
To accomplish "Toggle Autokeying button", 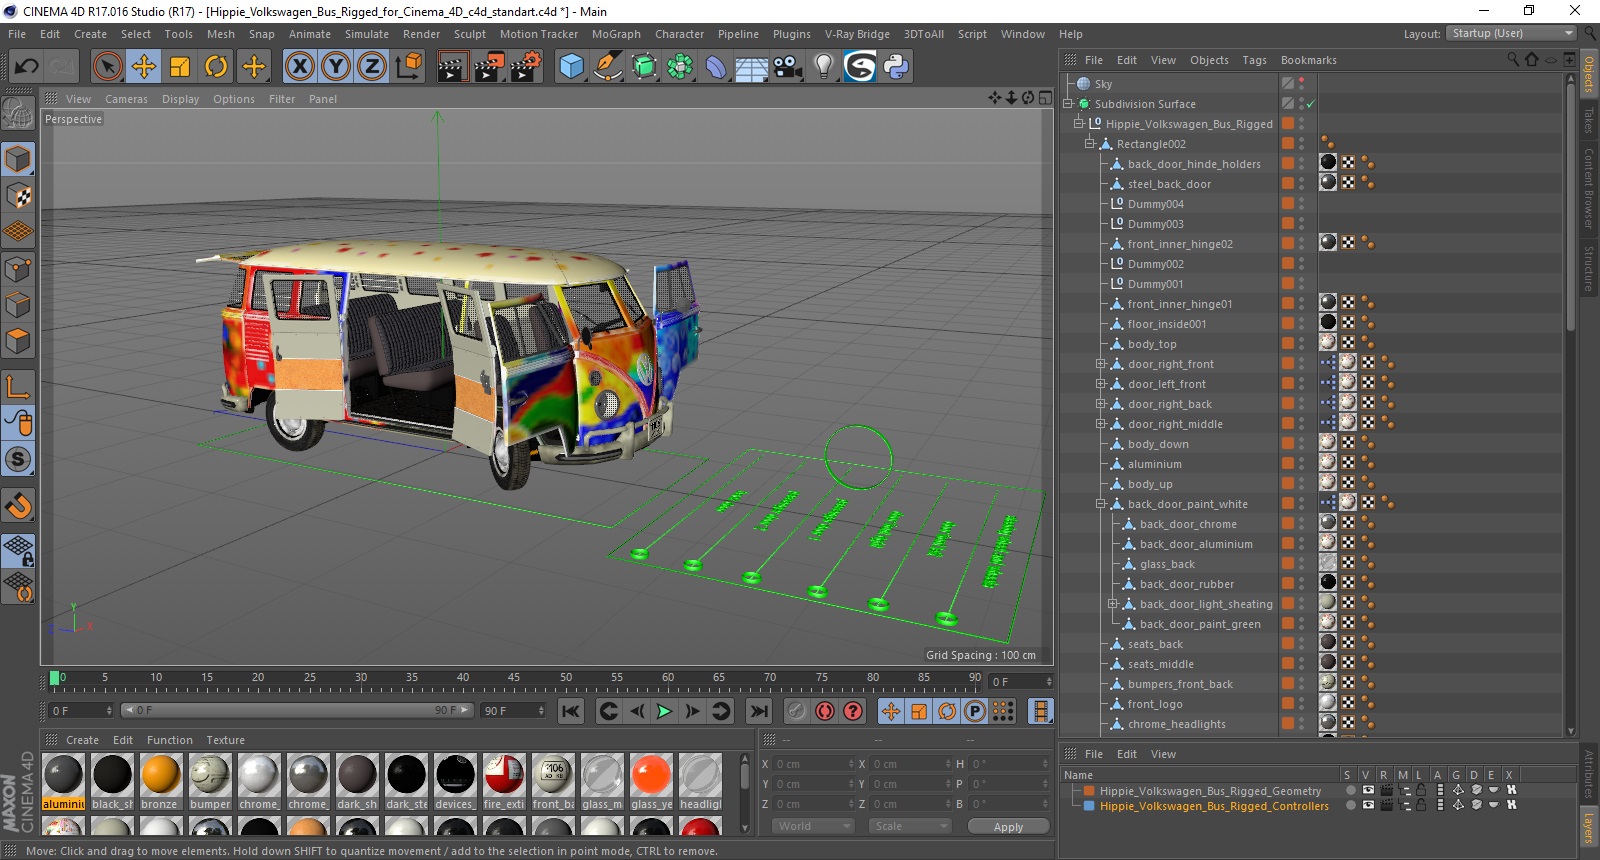I will 825,711.
